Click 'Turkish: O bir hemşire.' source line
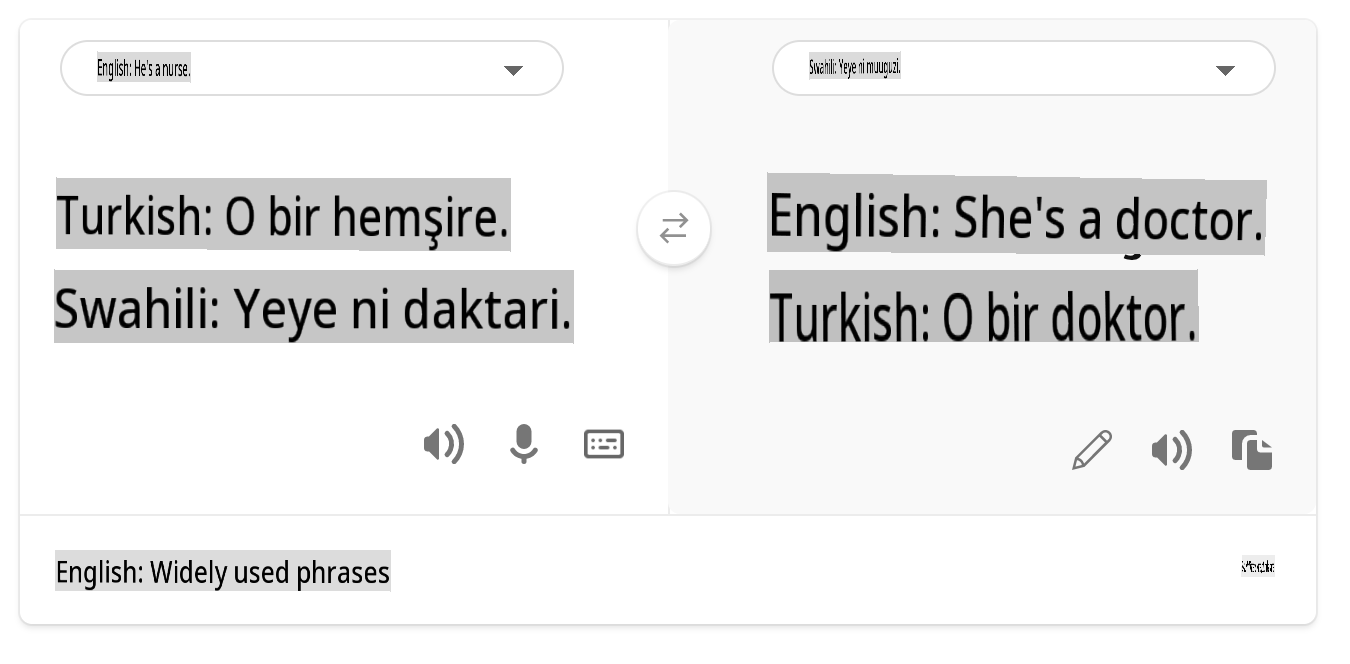 [x=283, y=215]
